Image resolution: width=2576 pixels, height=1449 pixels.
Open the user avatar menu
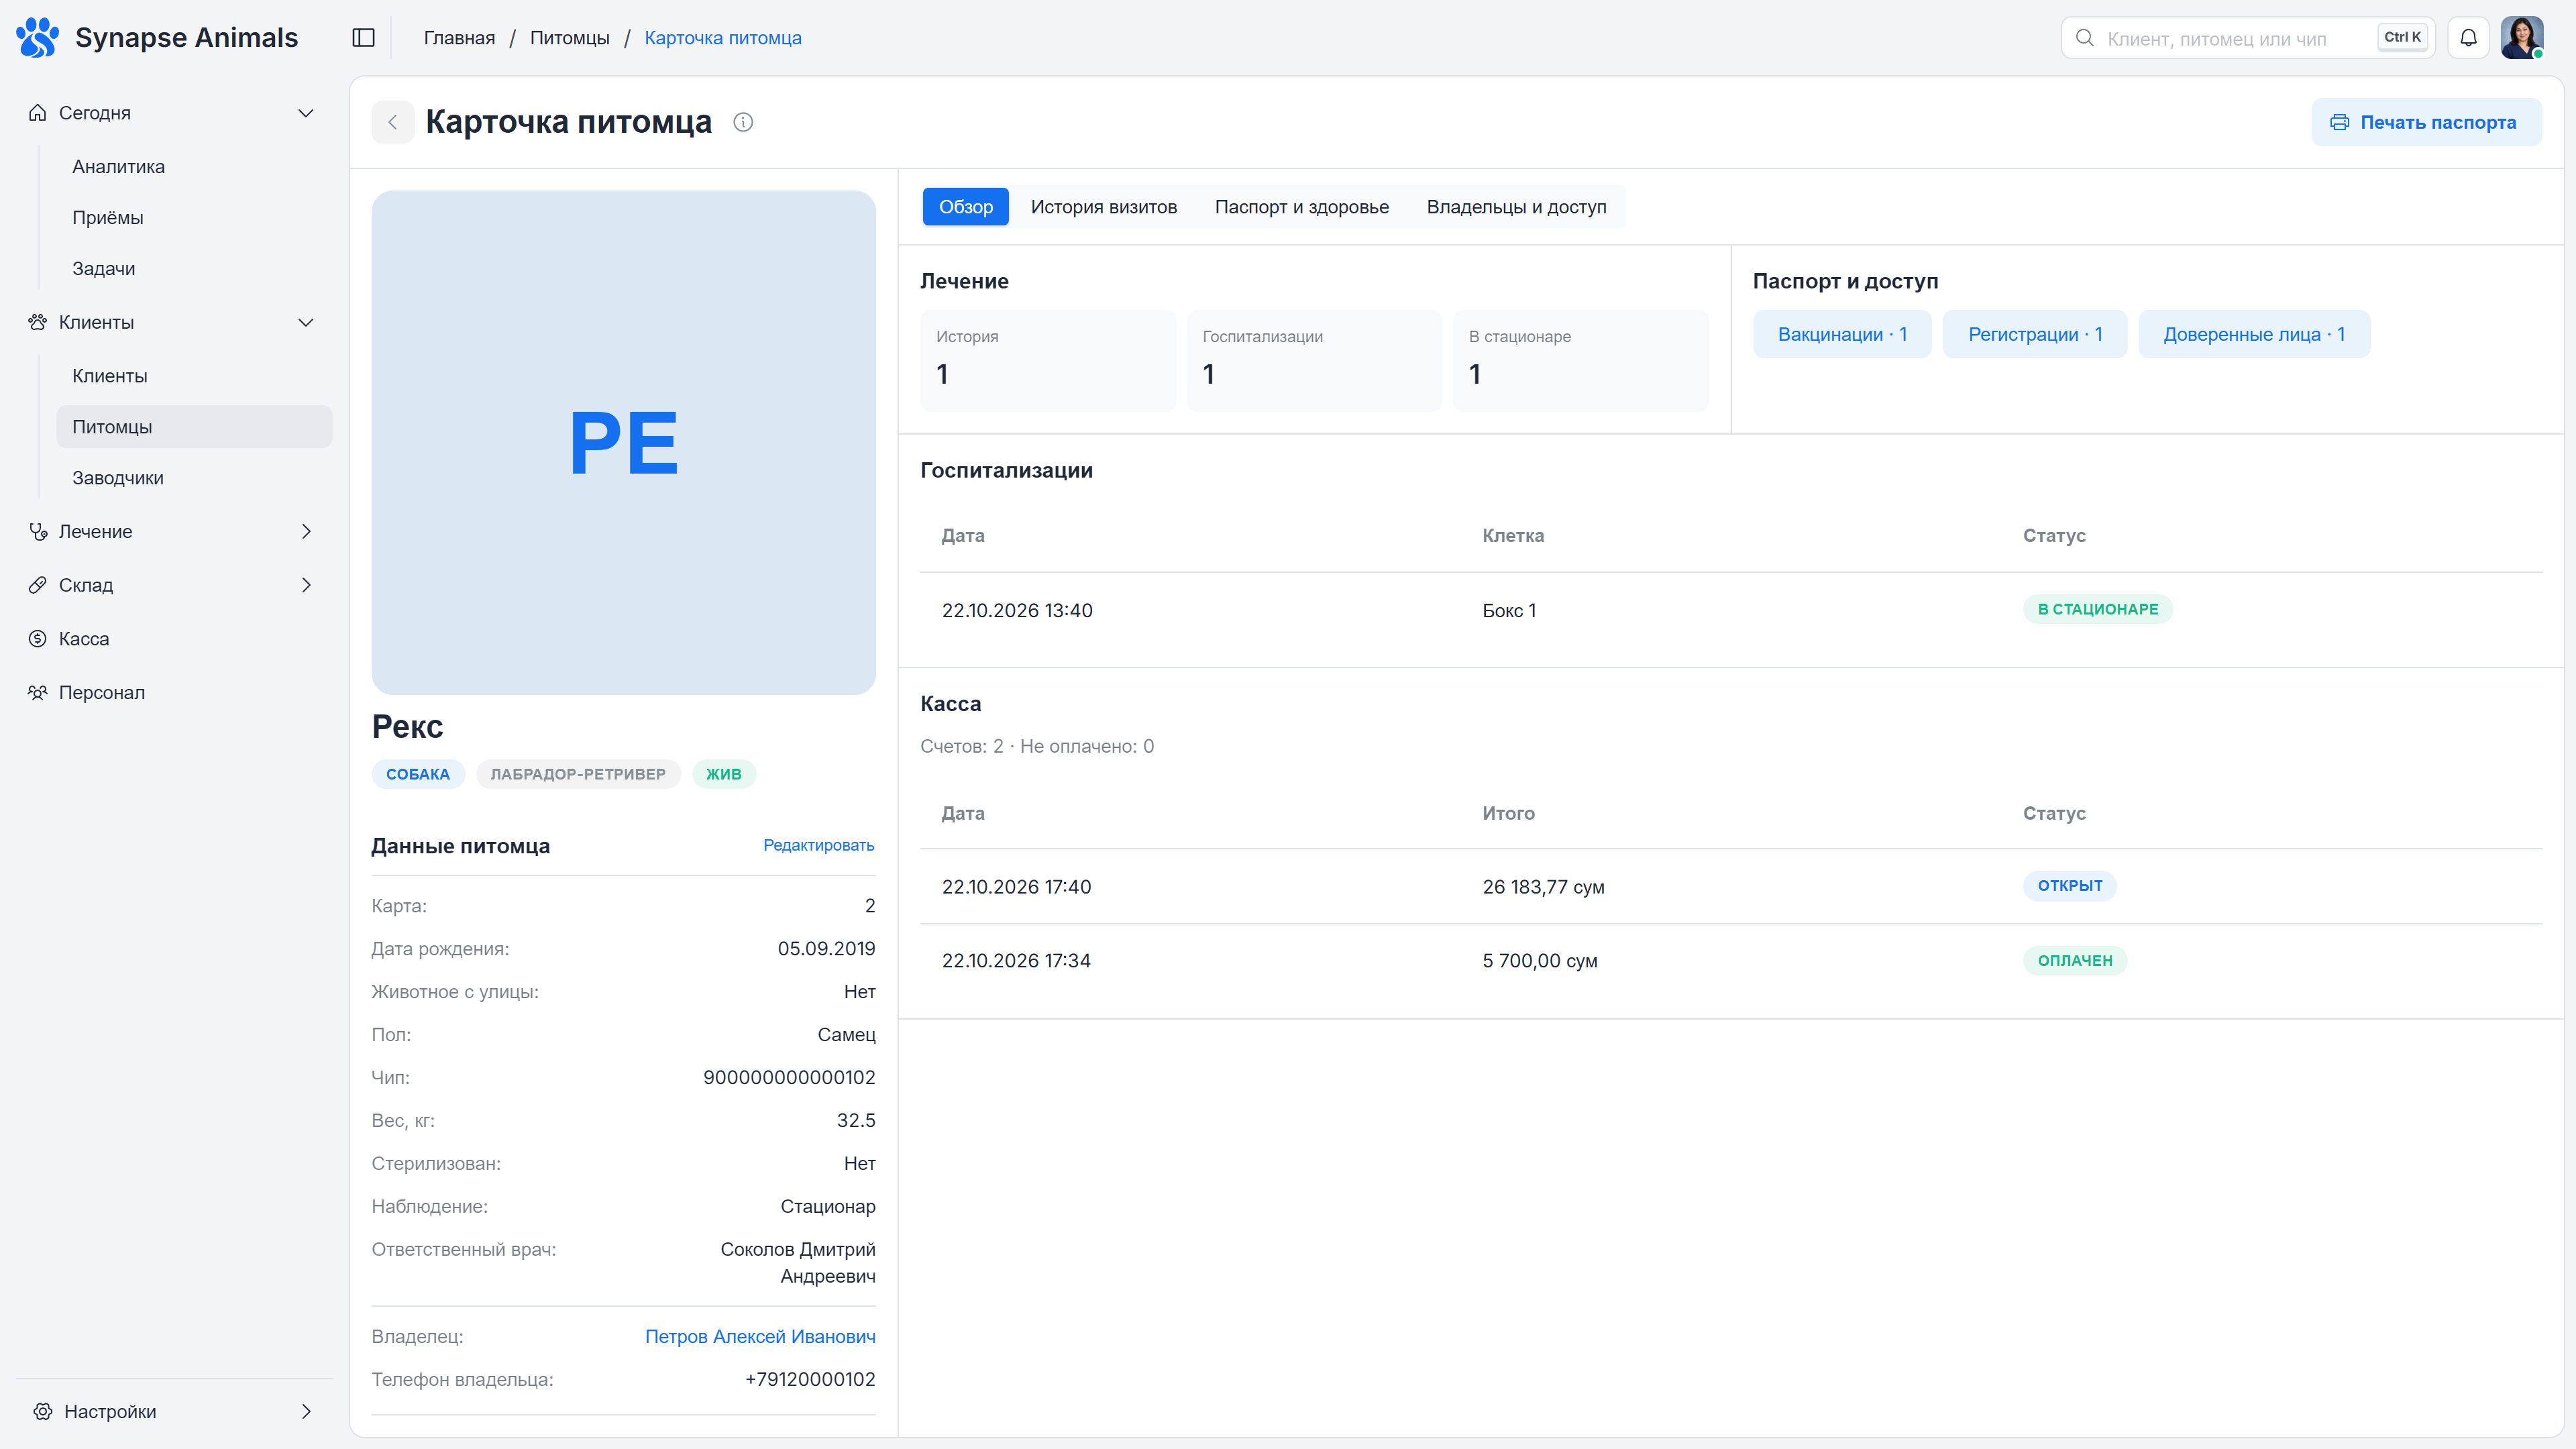[2522, 38]
